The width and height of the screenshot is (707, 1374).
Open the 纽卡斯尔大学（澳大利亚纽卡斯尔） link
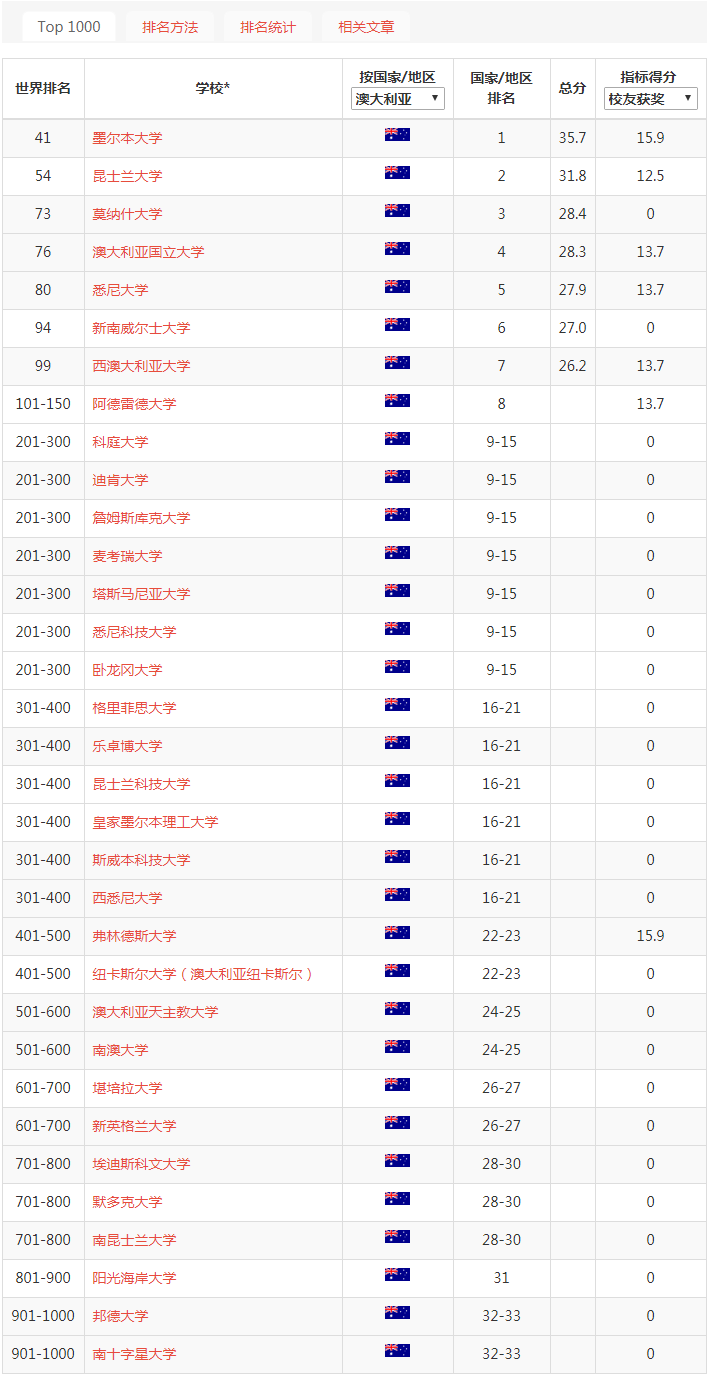point(203,974)
